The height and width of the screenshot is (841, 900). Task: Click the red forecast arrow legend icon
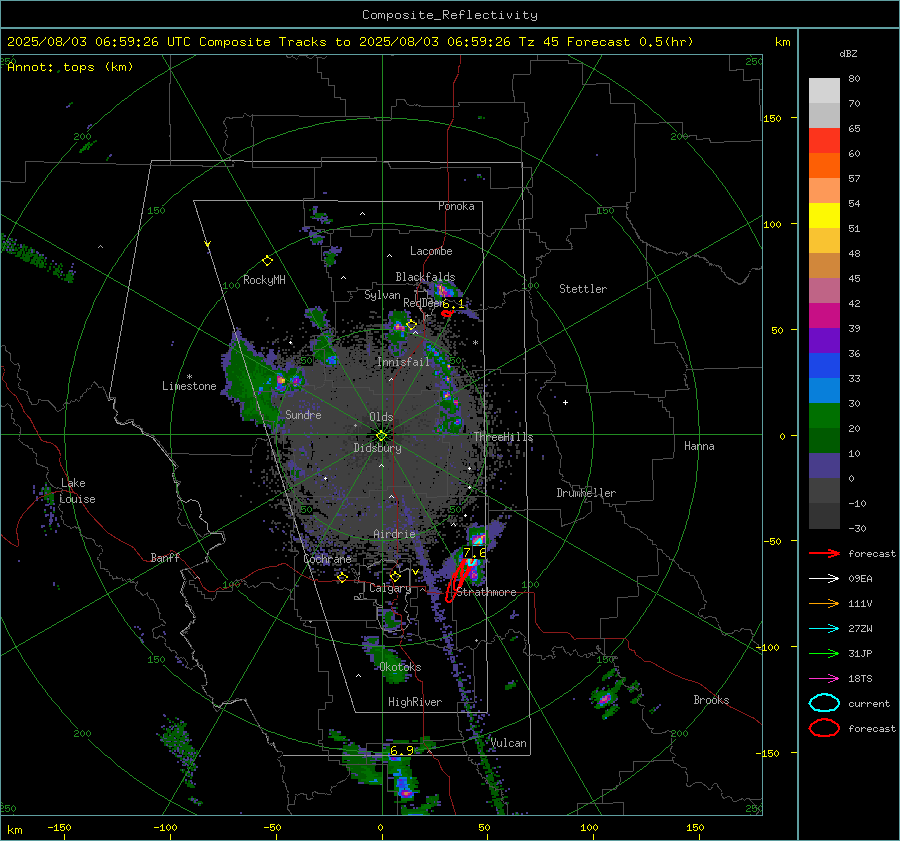click(824, 553)
